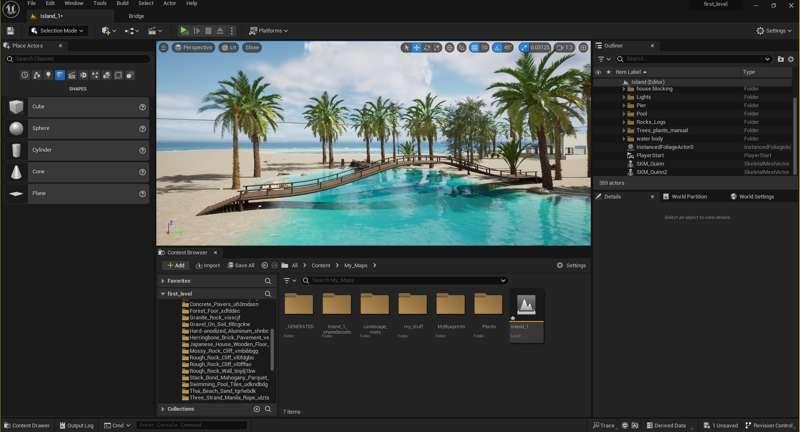Viewport: 800px width, 432px height.
Task: Expand the Rocks_Logs folder in the Outliner
Action: click(623, 122)
